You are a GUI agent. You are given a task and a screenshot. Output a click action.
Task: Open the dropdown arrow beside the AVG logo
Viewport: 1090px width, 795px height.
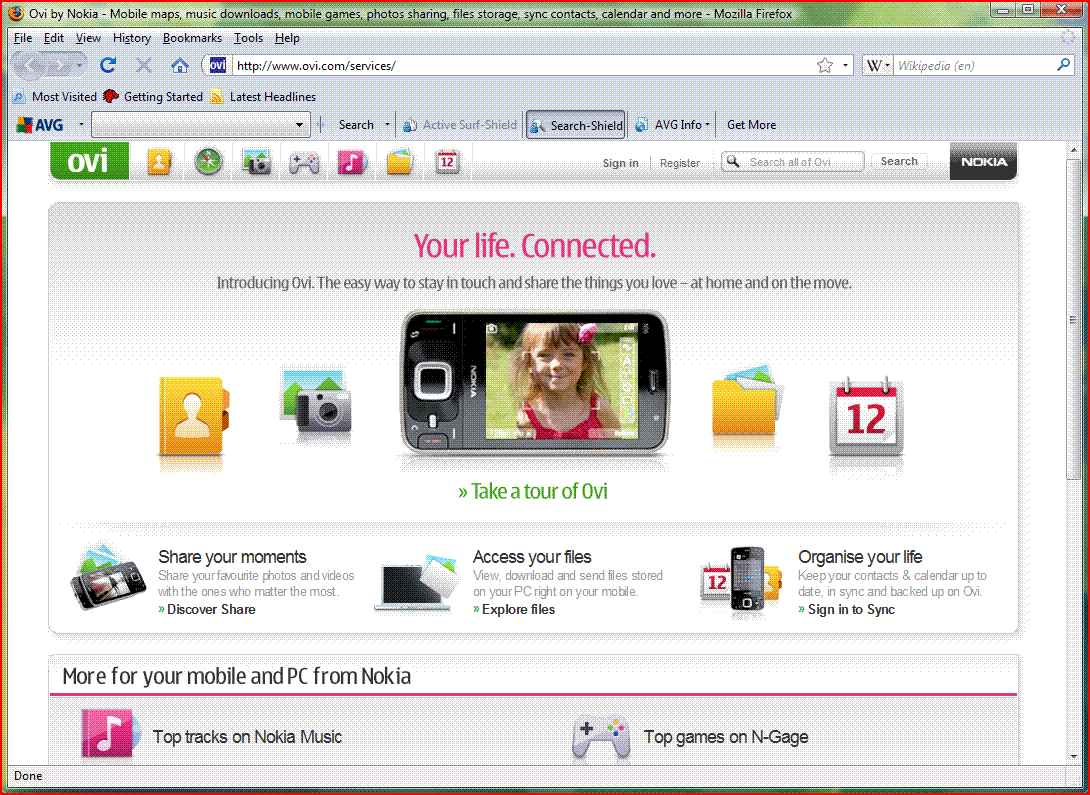81,125
